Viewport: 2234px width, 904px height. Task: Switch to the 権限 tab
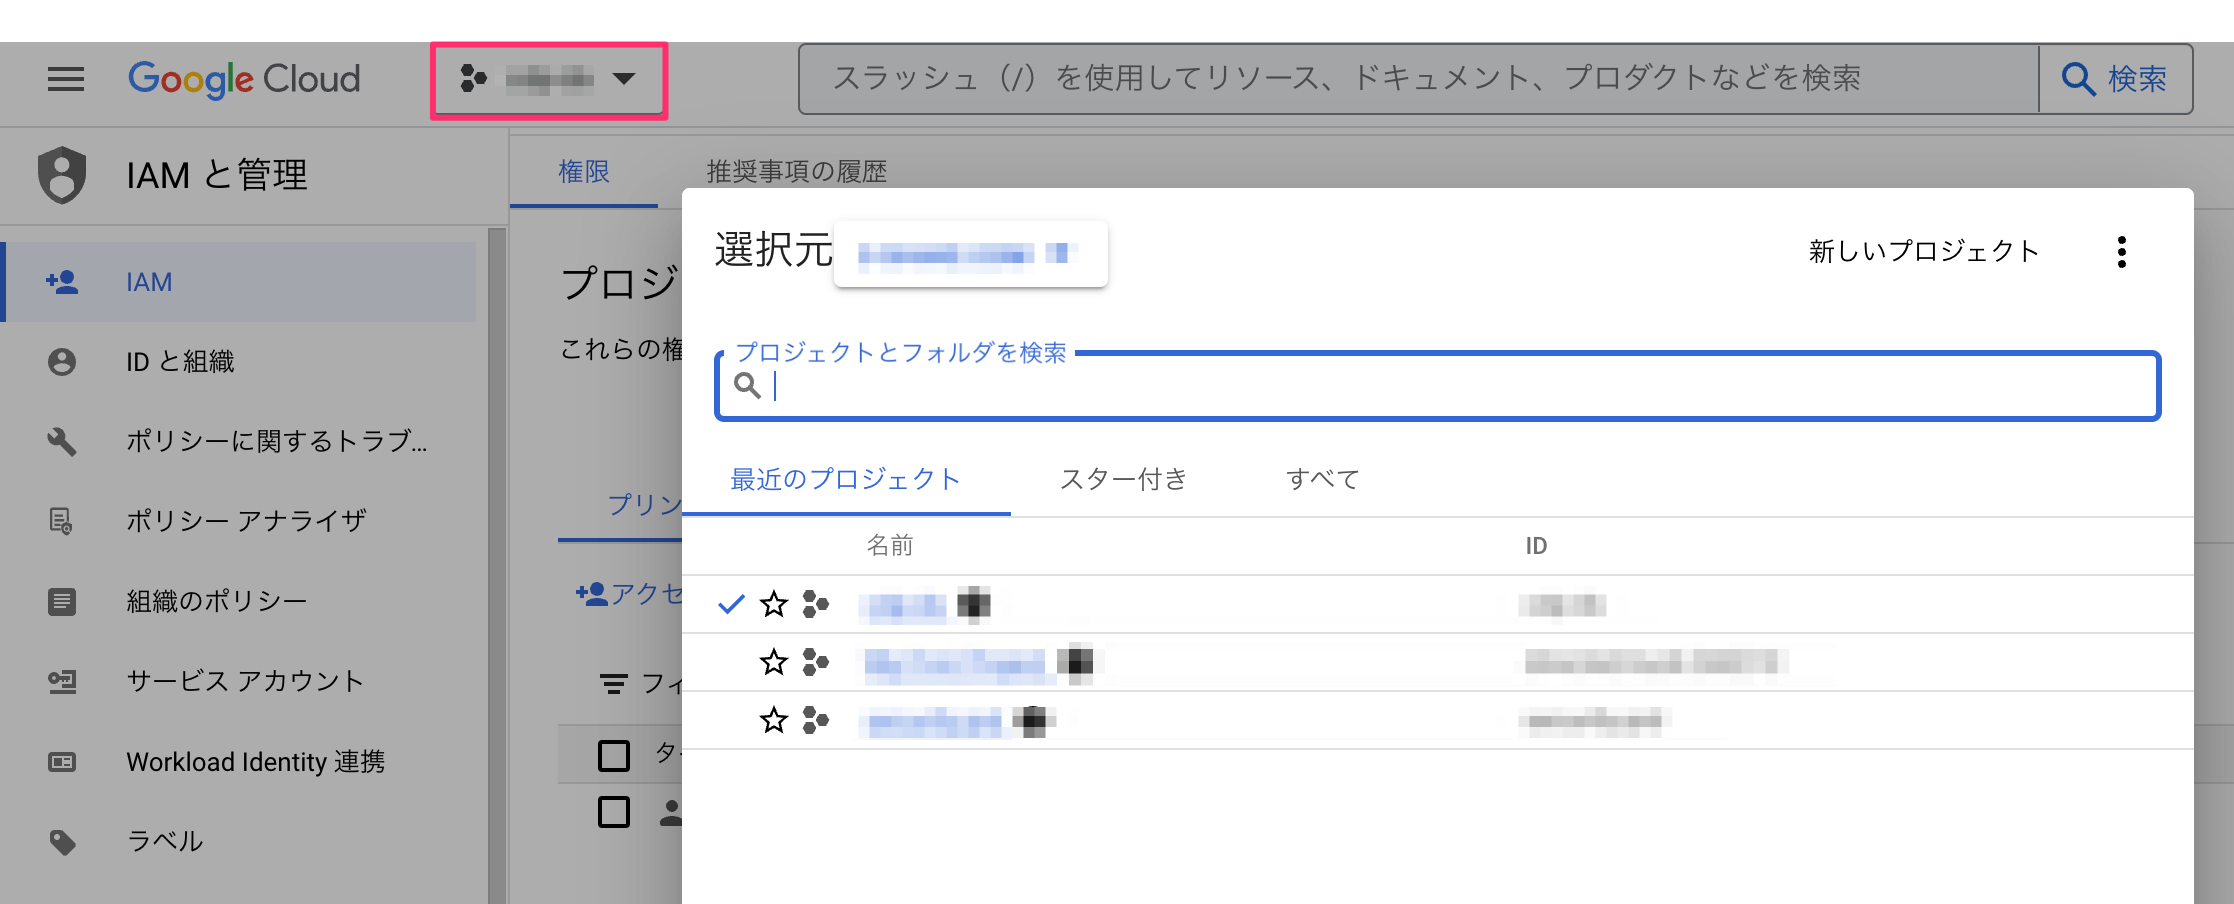coord(584,172)
